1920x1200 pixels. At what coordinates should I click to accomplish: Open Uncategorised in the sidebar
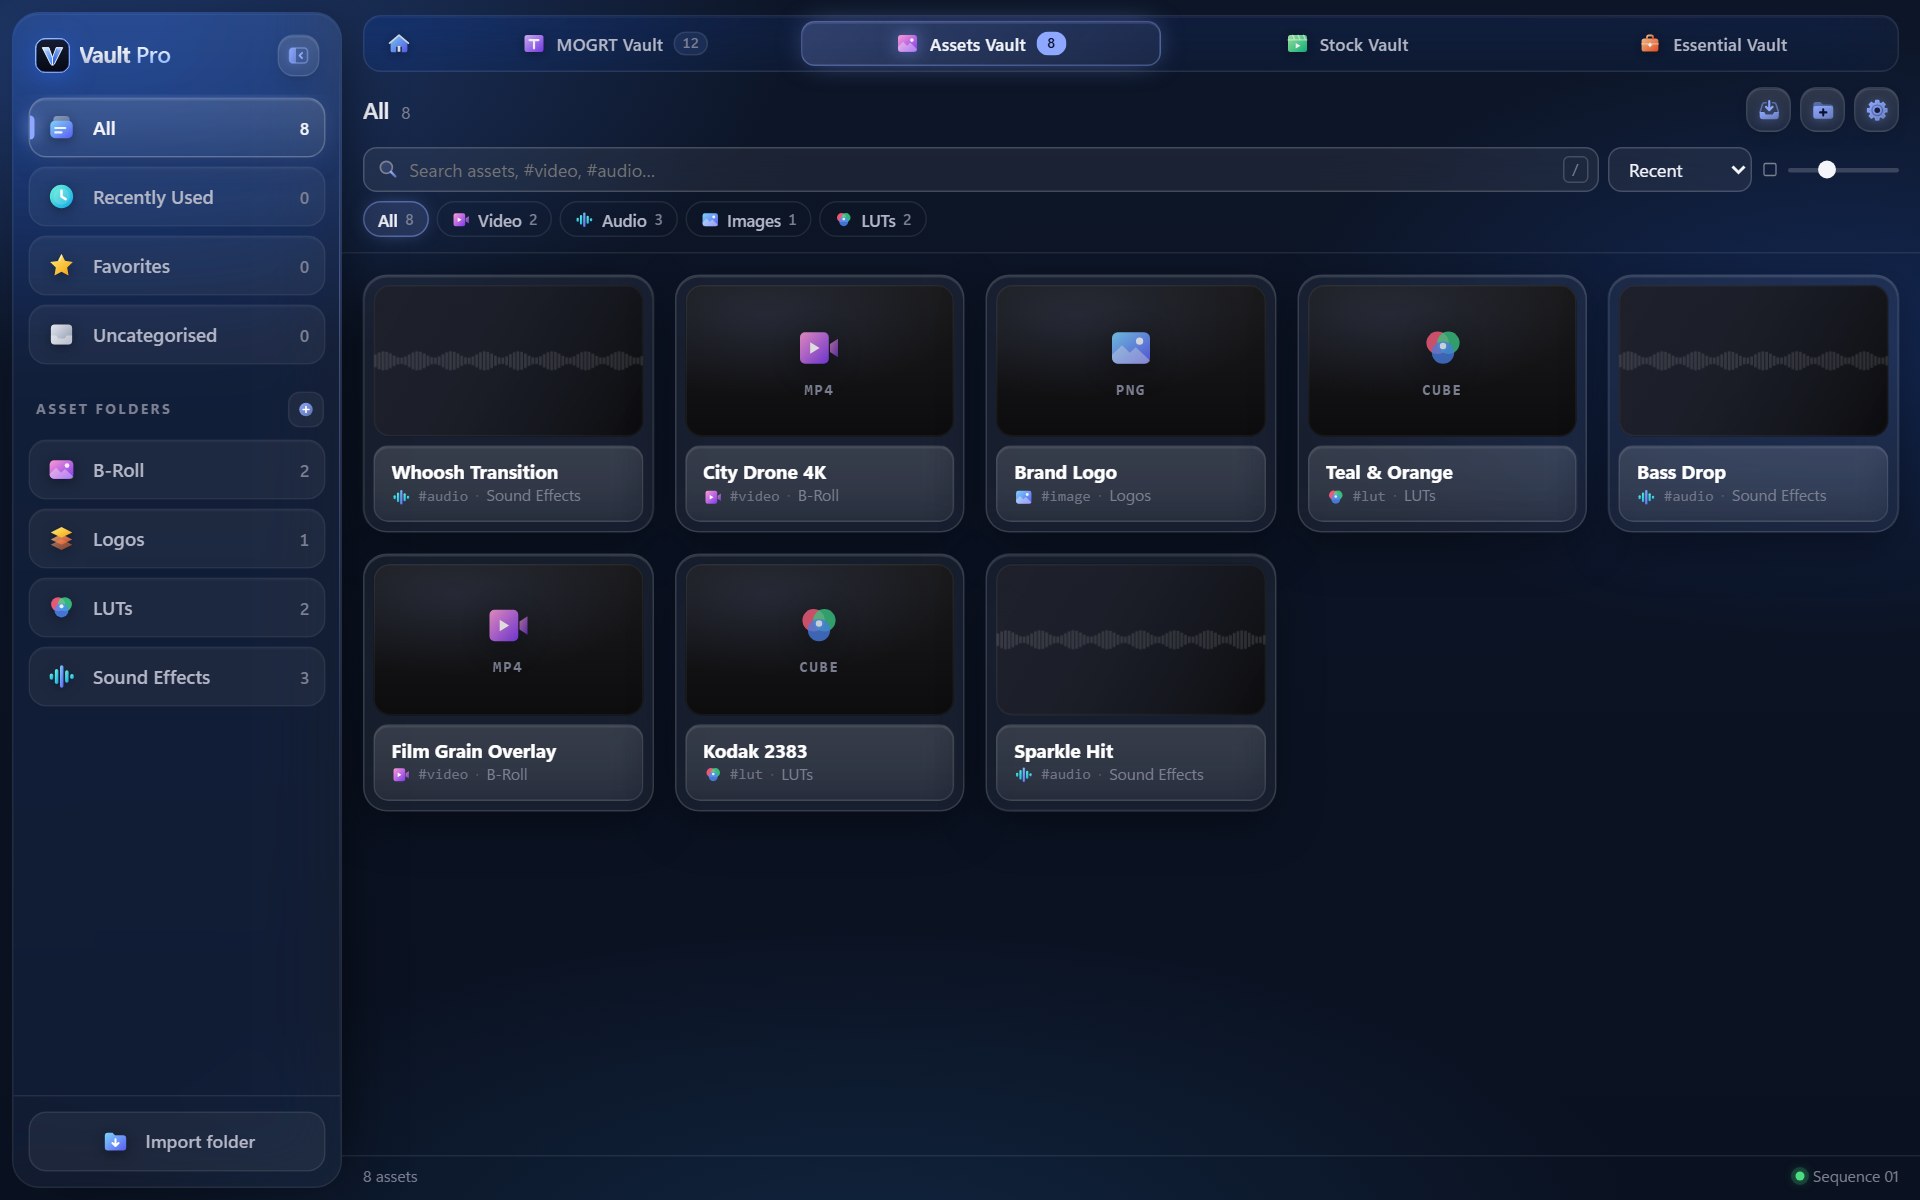[x=177, y=335]
